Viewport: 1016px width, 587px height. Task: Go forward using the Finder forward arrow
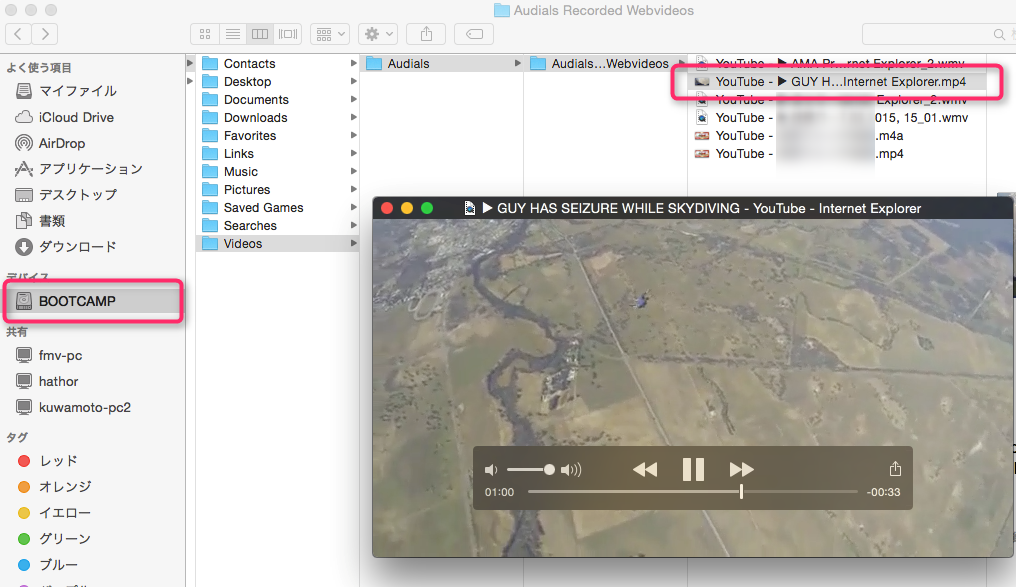tap(45, 34)
